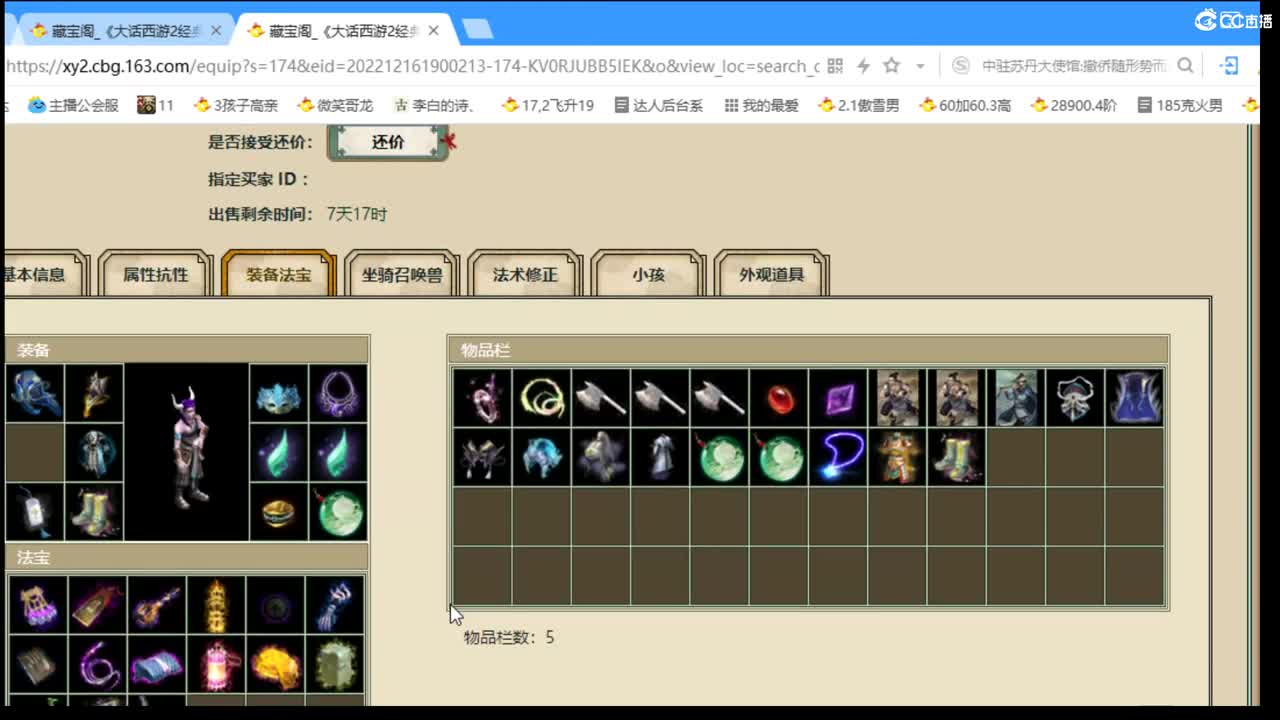
Task: Select the white robe inventory item
Action: pos(660,457)
